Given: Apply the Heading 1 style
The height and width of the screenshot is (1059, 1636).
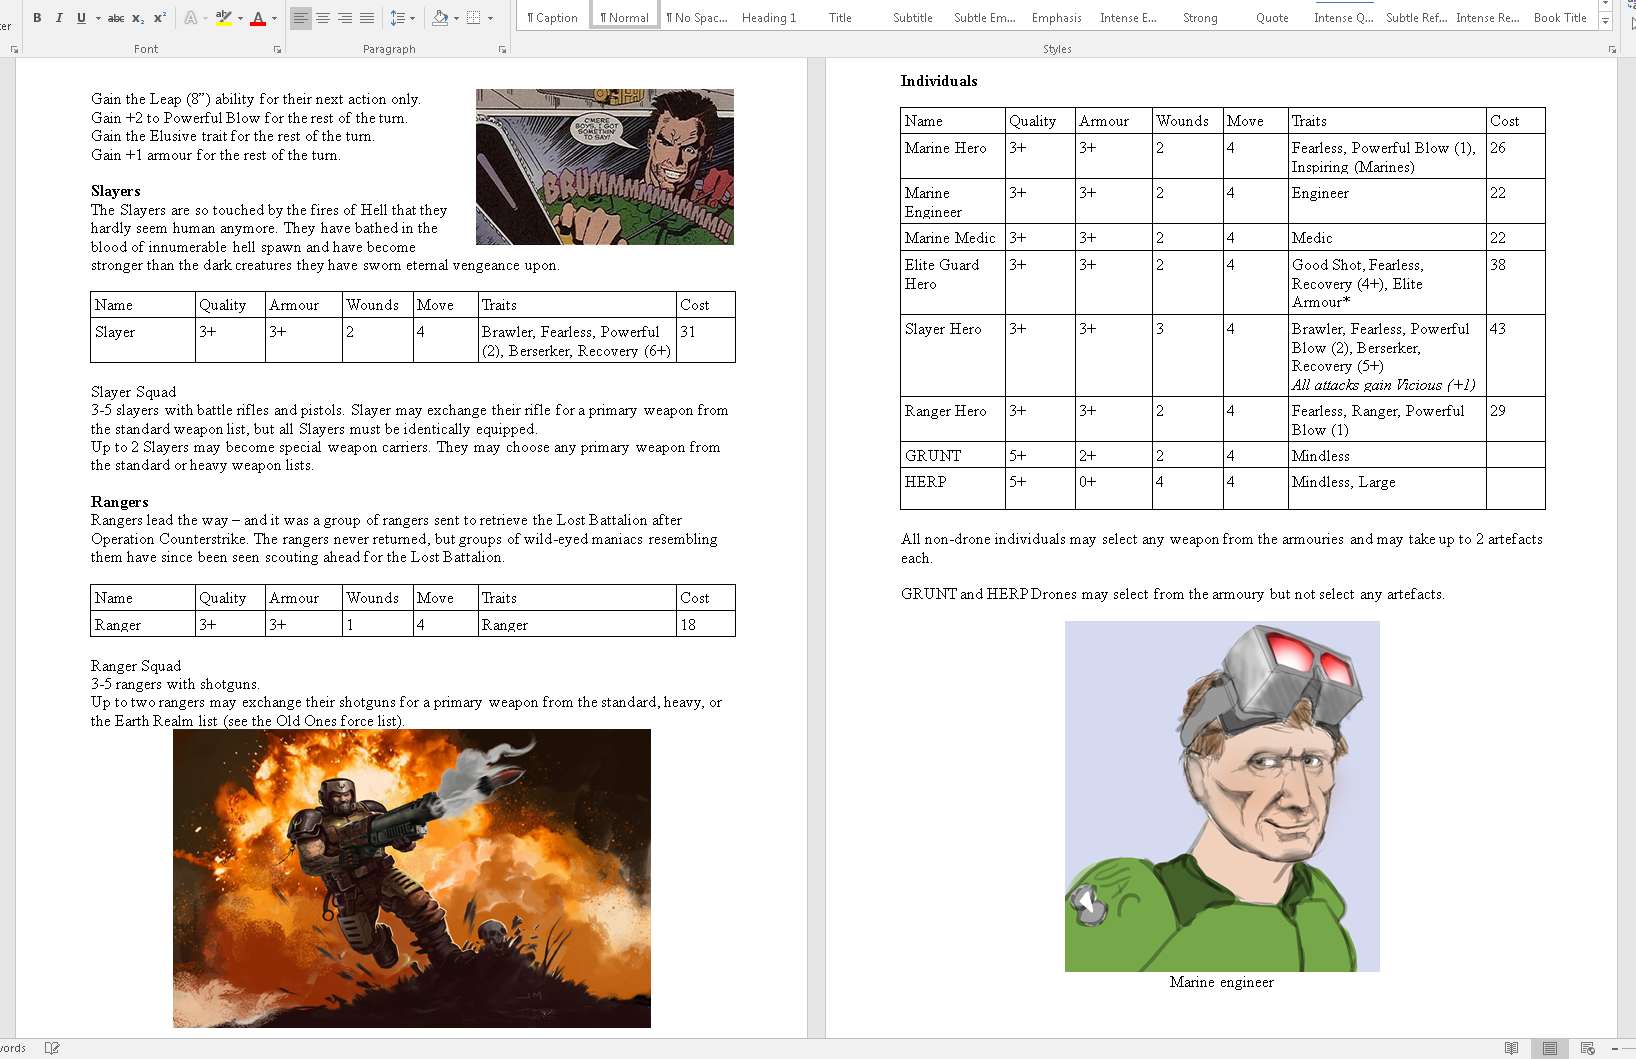Looking at the screenshot, I should click(x=769, y=18).
